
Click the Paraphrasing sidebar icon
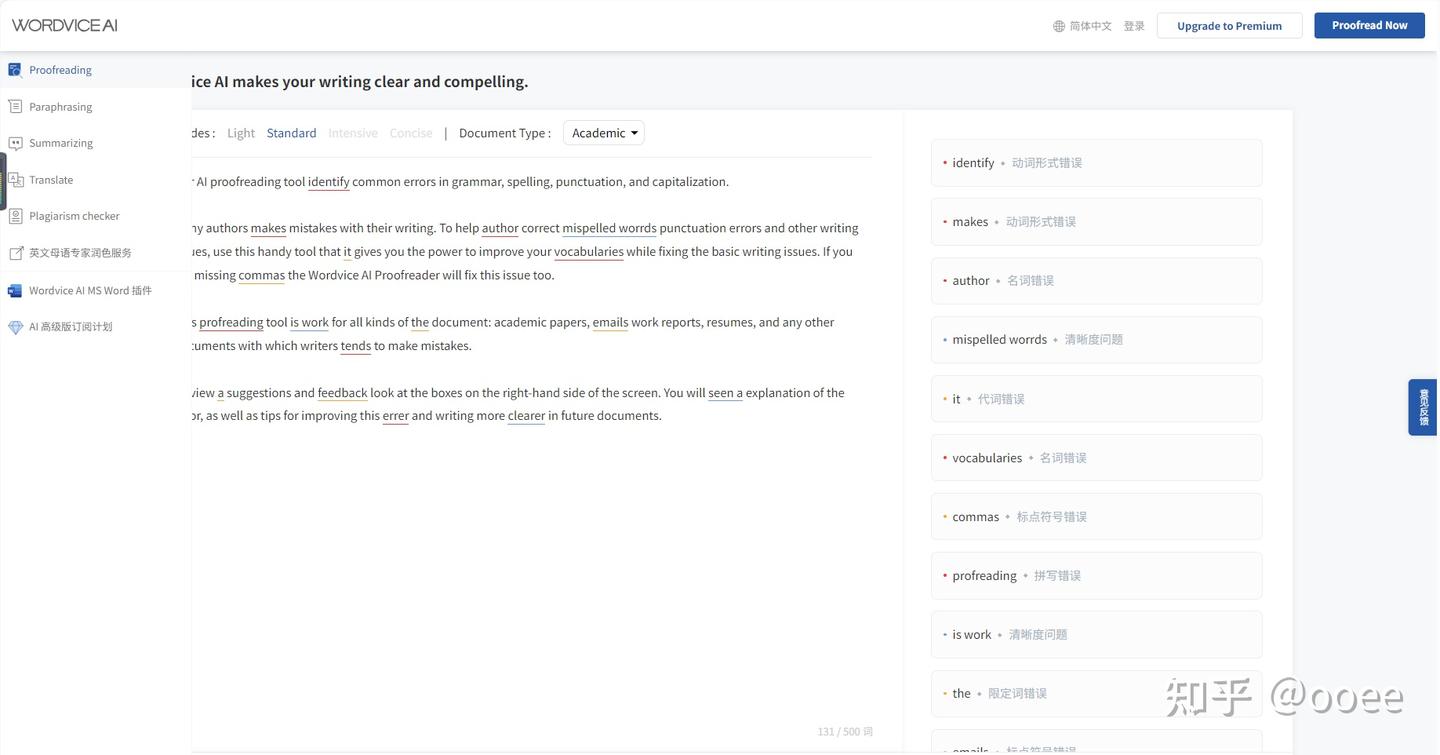click(15, 107)
